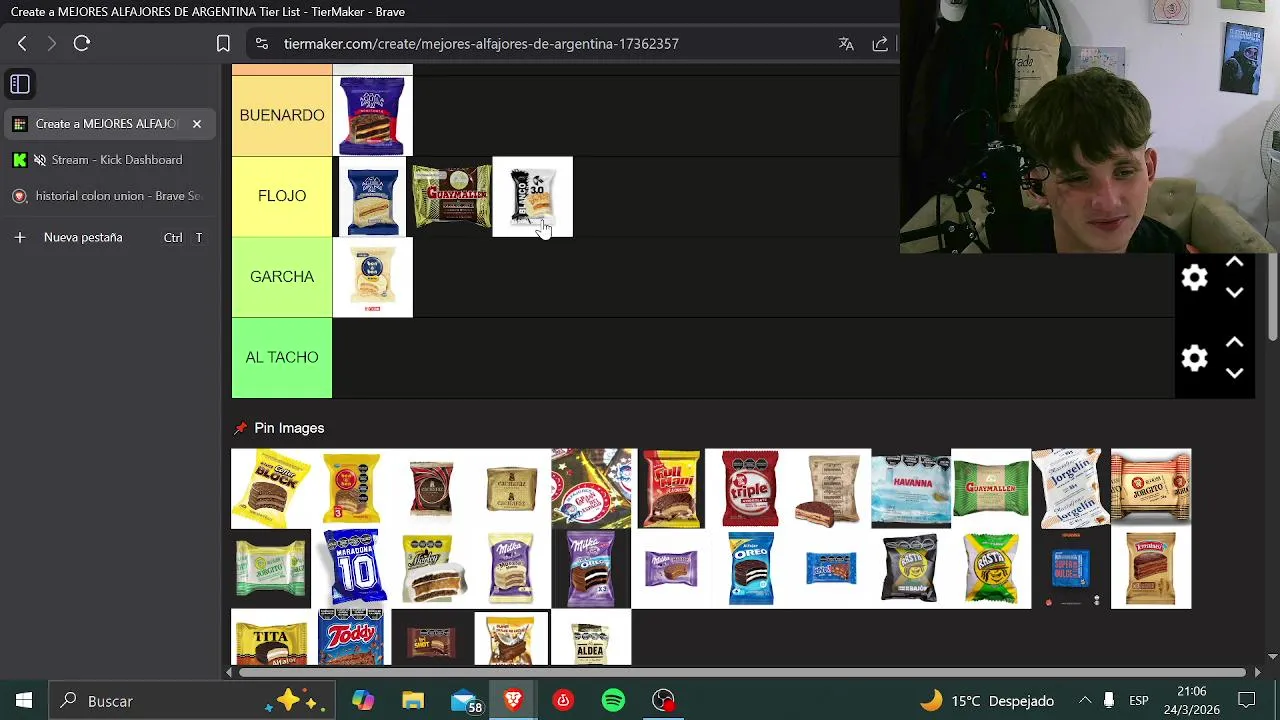
Task: Move the GARCHA row down
Action: coord(1234,293)
